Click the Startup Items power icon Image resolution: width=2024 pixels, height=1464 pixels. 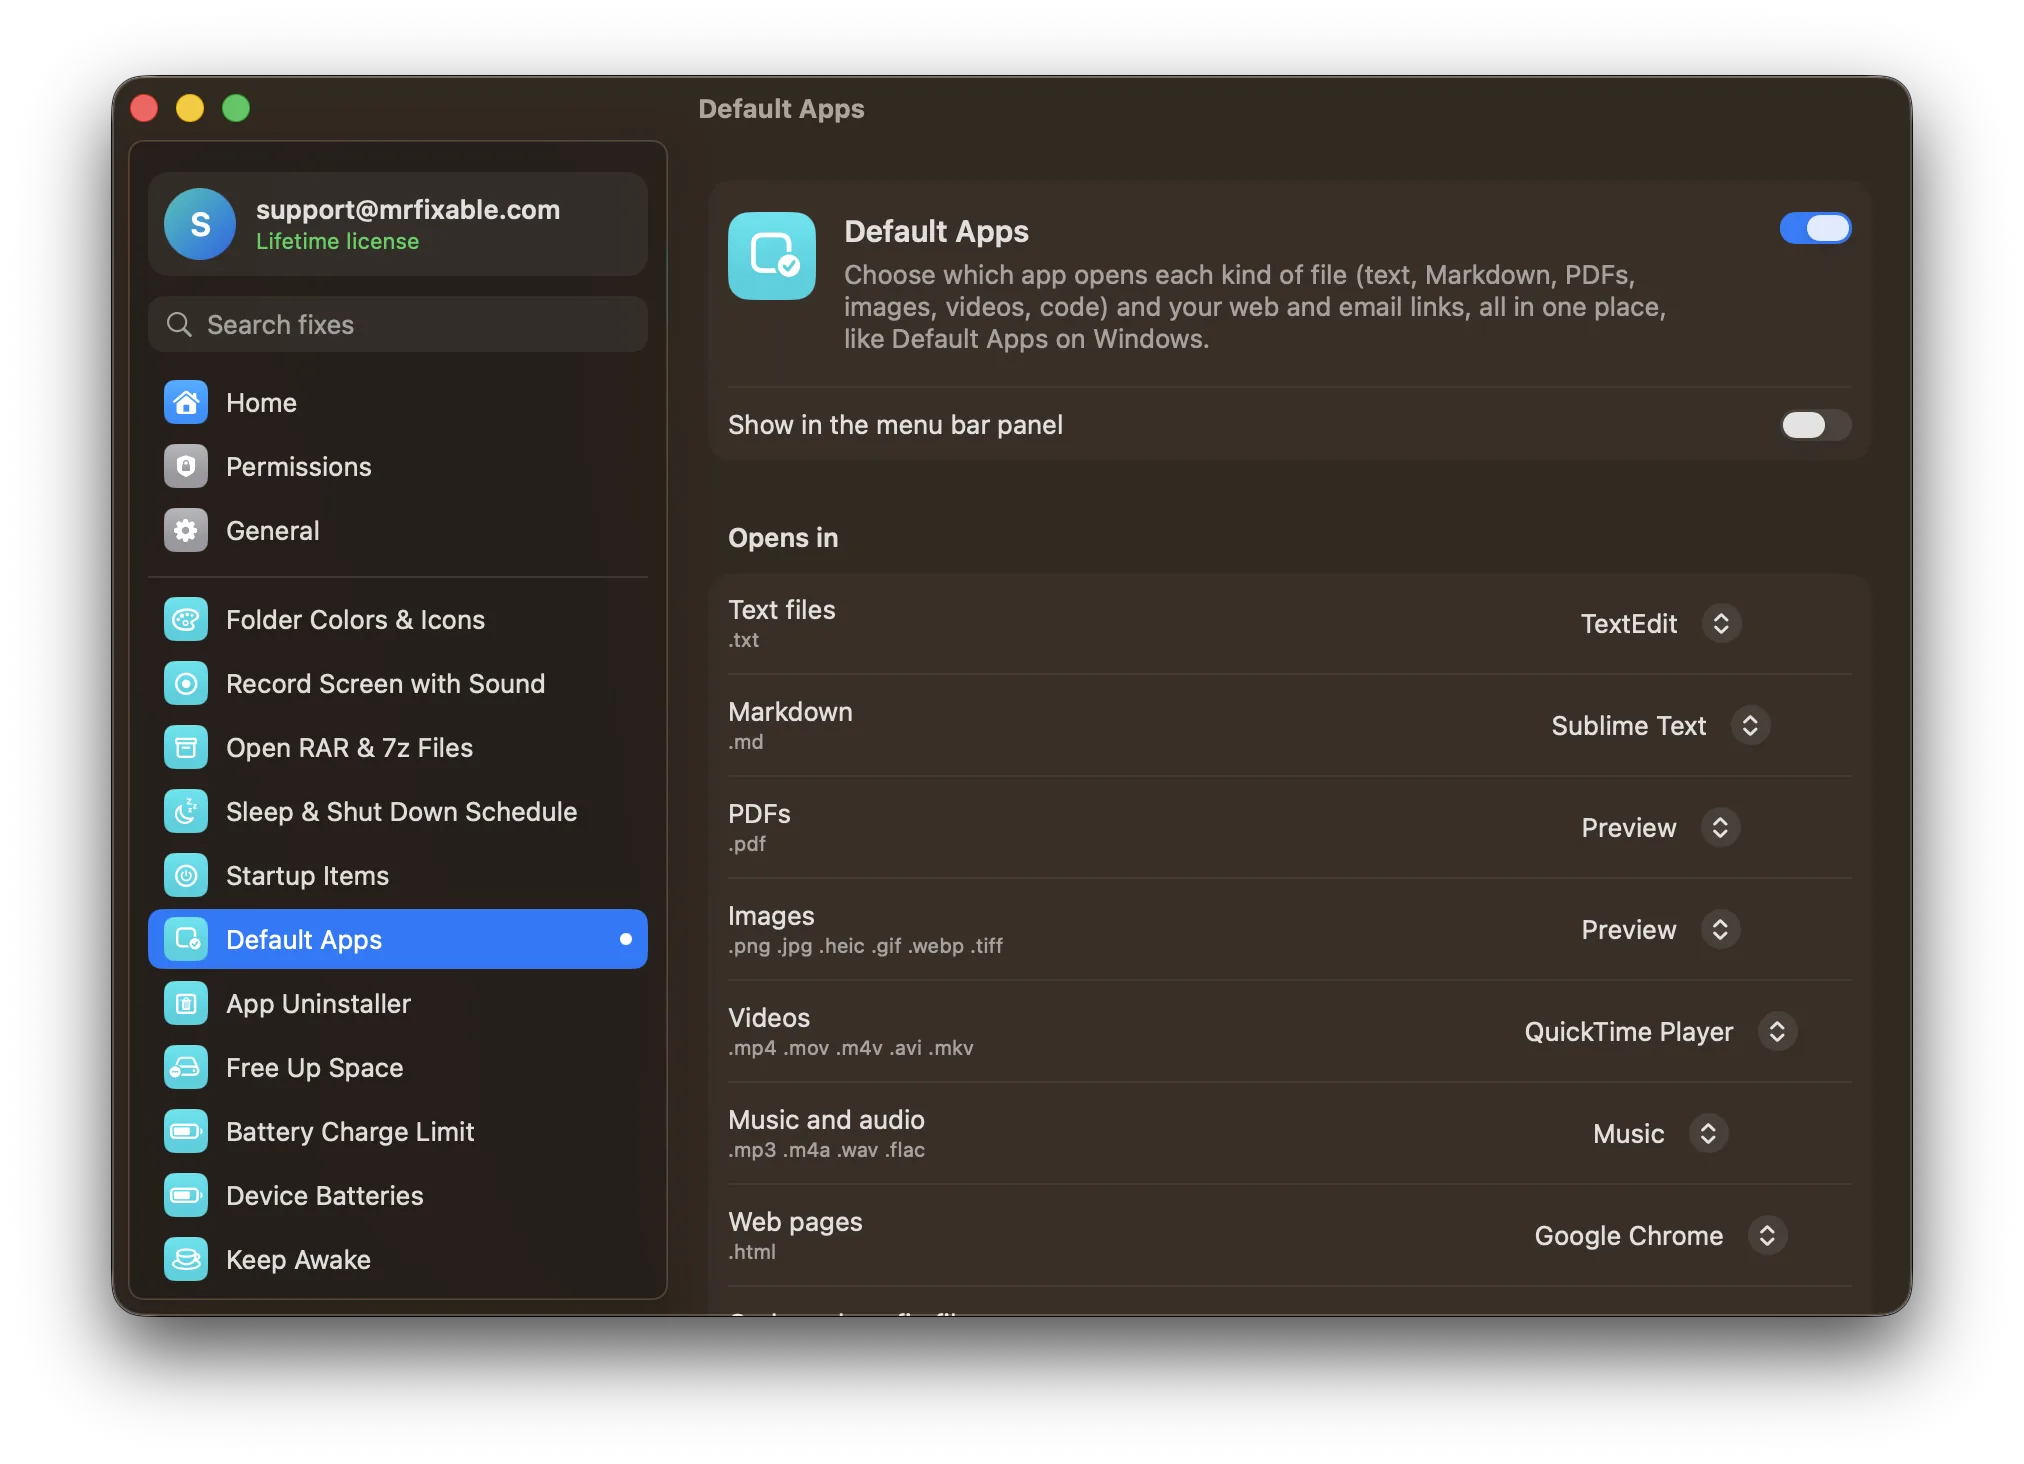tap(186, 875)
